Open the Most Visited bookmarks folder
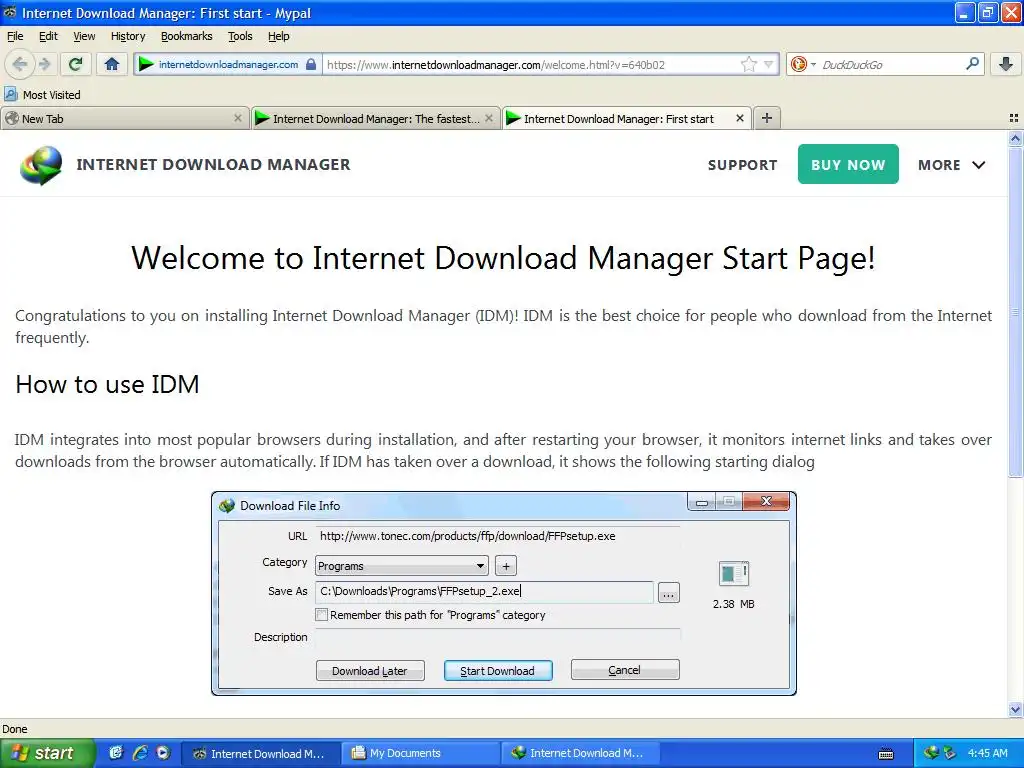 click(42, 95)
